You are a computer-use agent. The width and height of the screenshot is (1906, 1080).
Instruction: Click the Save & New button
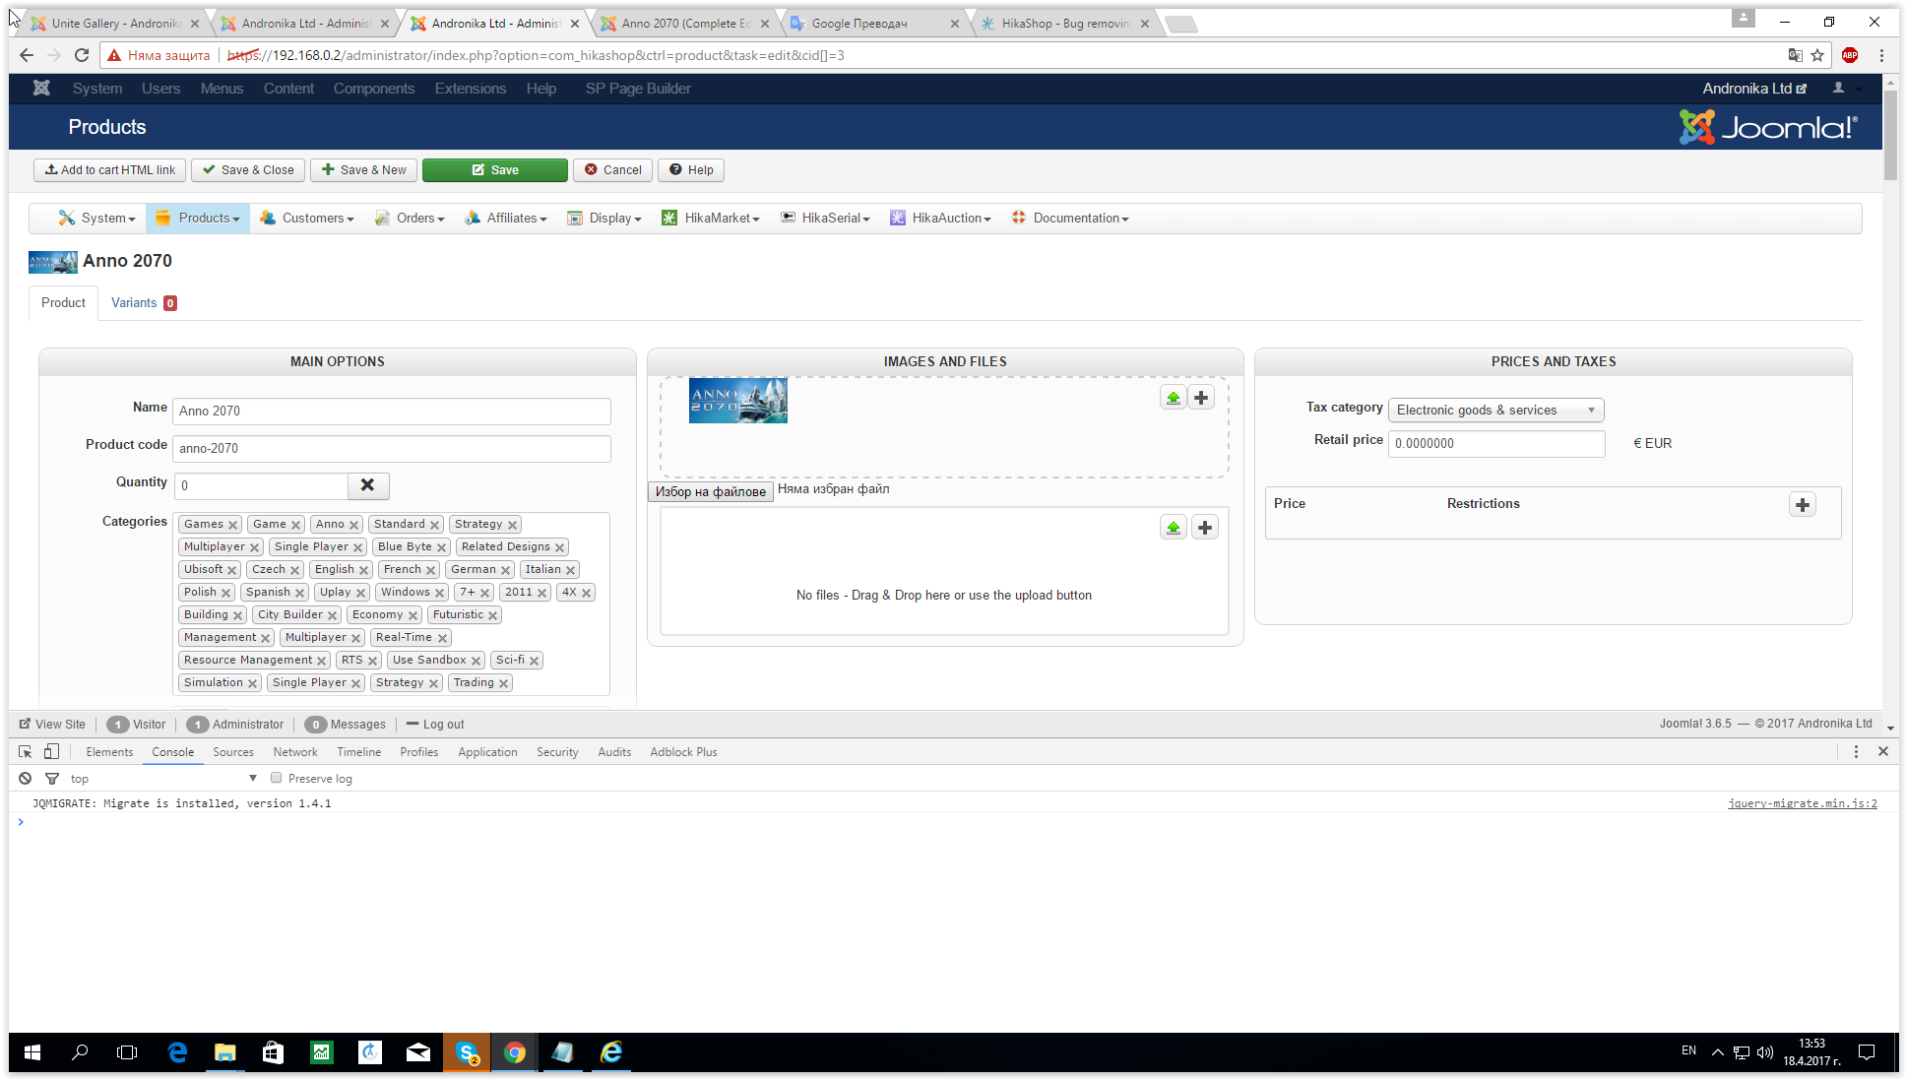tap(364, 170)
